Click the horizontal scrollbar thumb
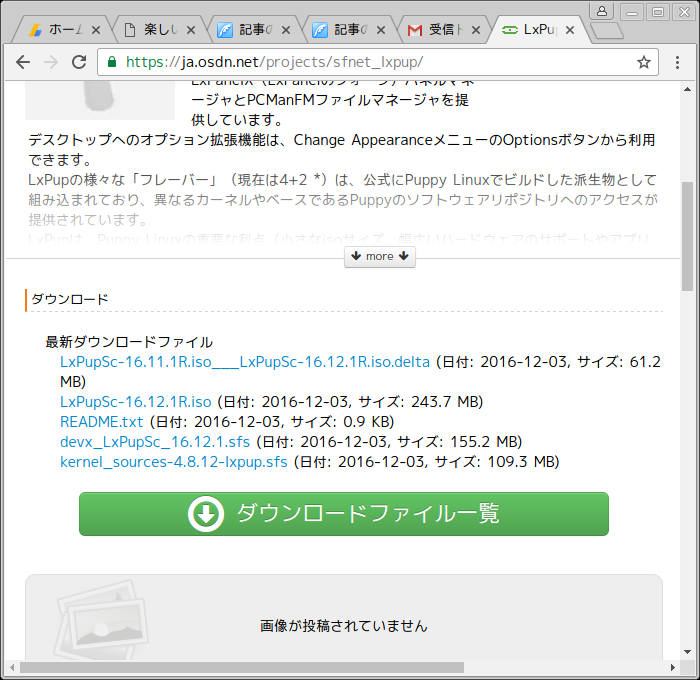700x680 pixels. click(242, 667)
